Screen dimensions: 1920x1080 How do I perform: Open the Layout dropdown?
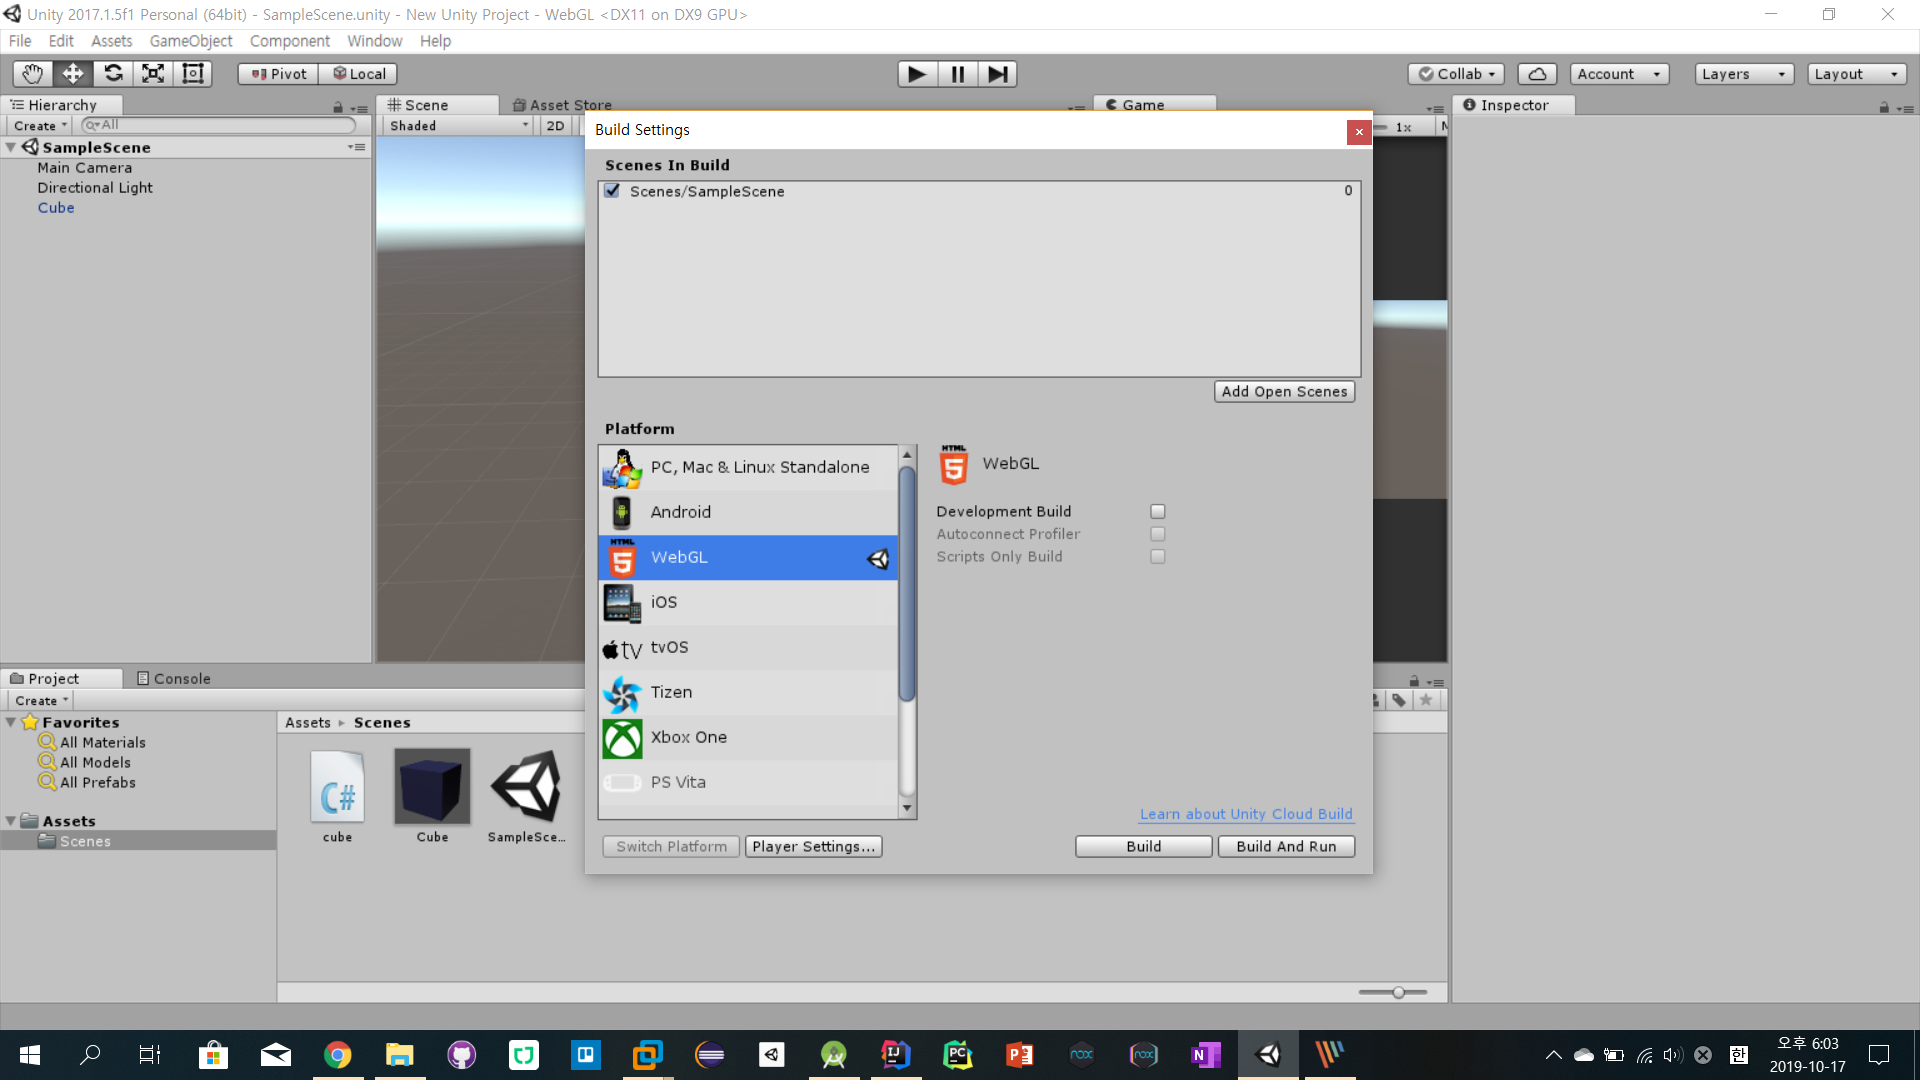(x=1856, y=74)
